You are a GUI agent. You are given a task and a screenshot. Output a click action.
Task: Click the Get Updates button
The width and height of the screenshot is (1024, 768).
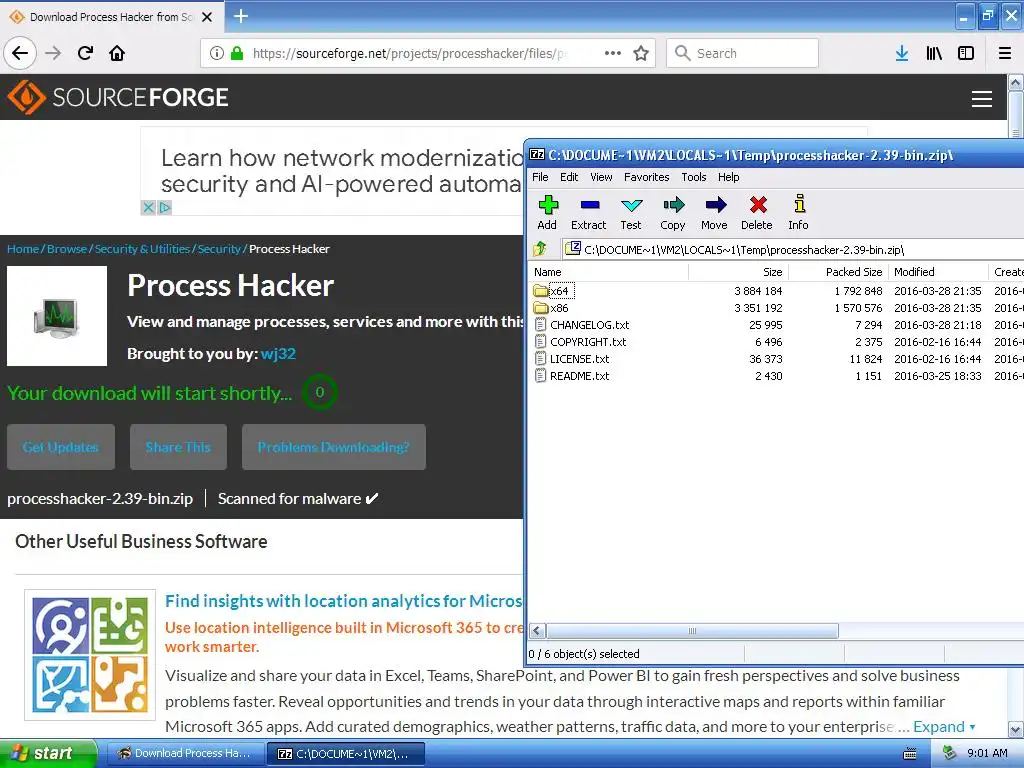(x=61, y=447)
